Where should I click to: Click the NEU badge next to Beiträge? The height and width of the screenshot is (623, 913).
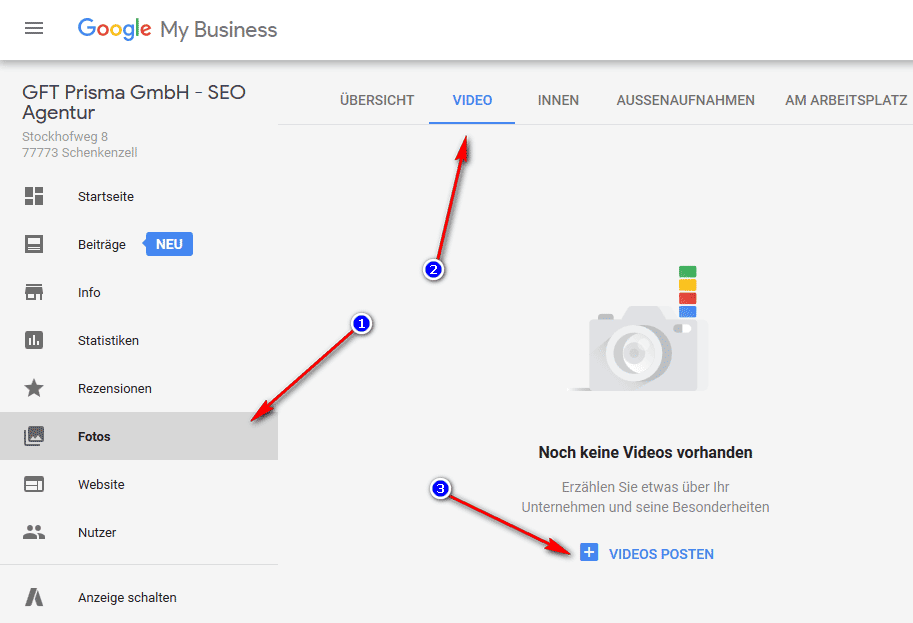[x=169, y=244]
